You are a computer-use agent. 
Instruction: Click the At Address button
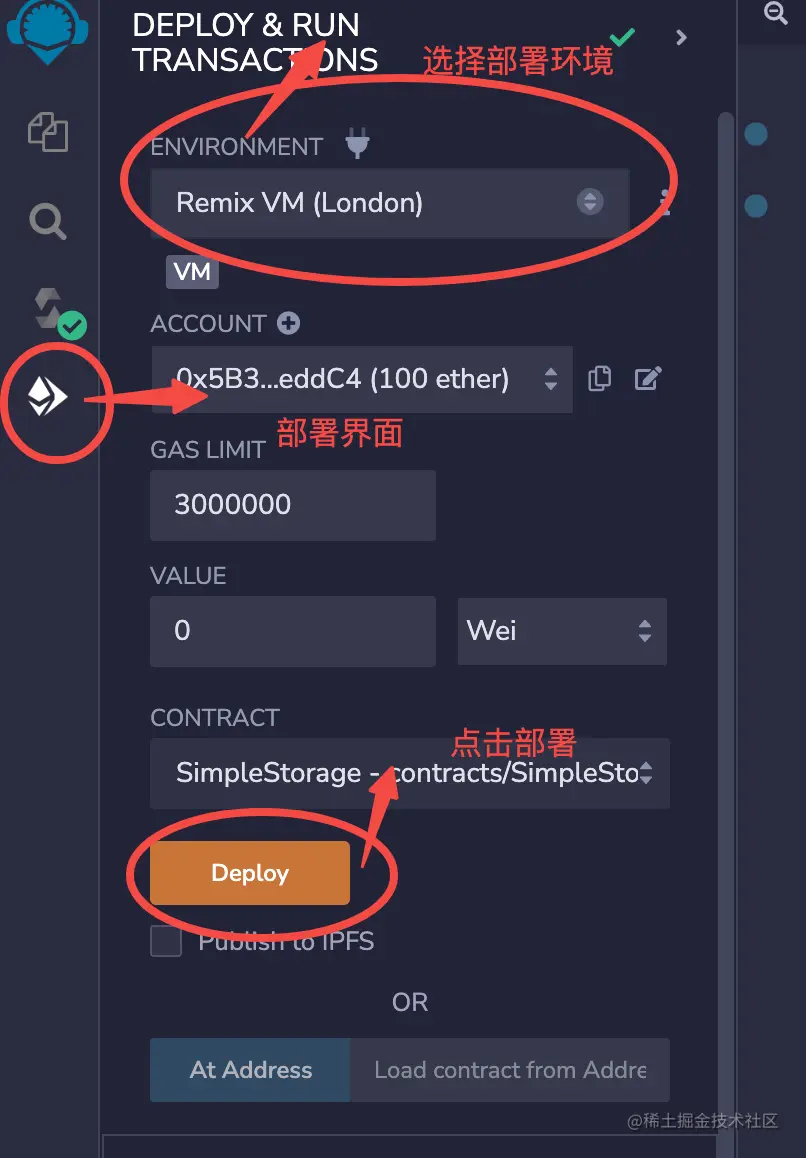(x=250, y=1070)
